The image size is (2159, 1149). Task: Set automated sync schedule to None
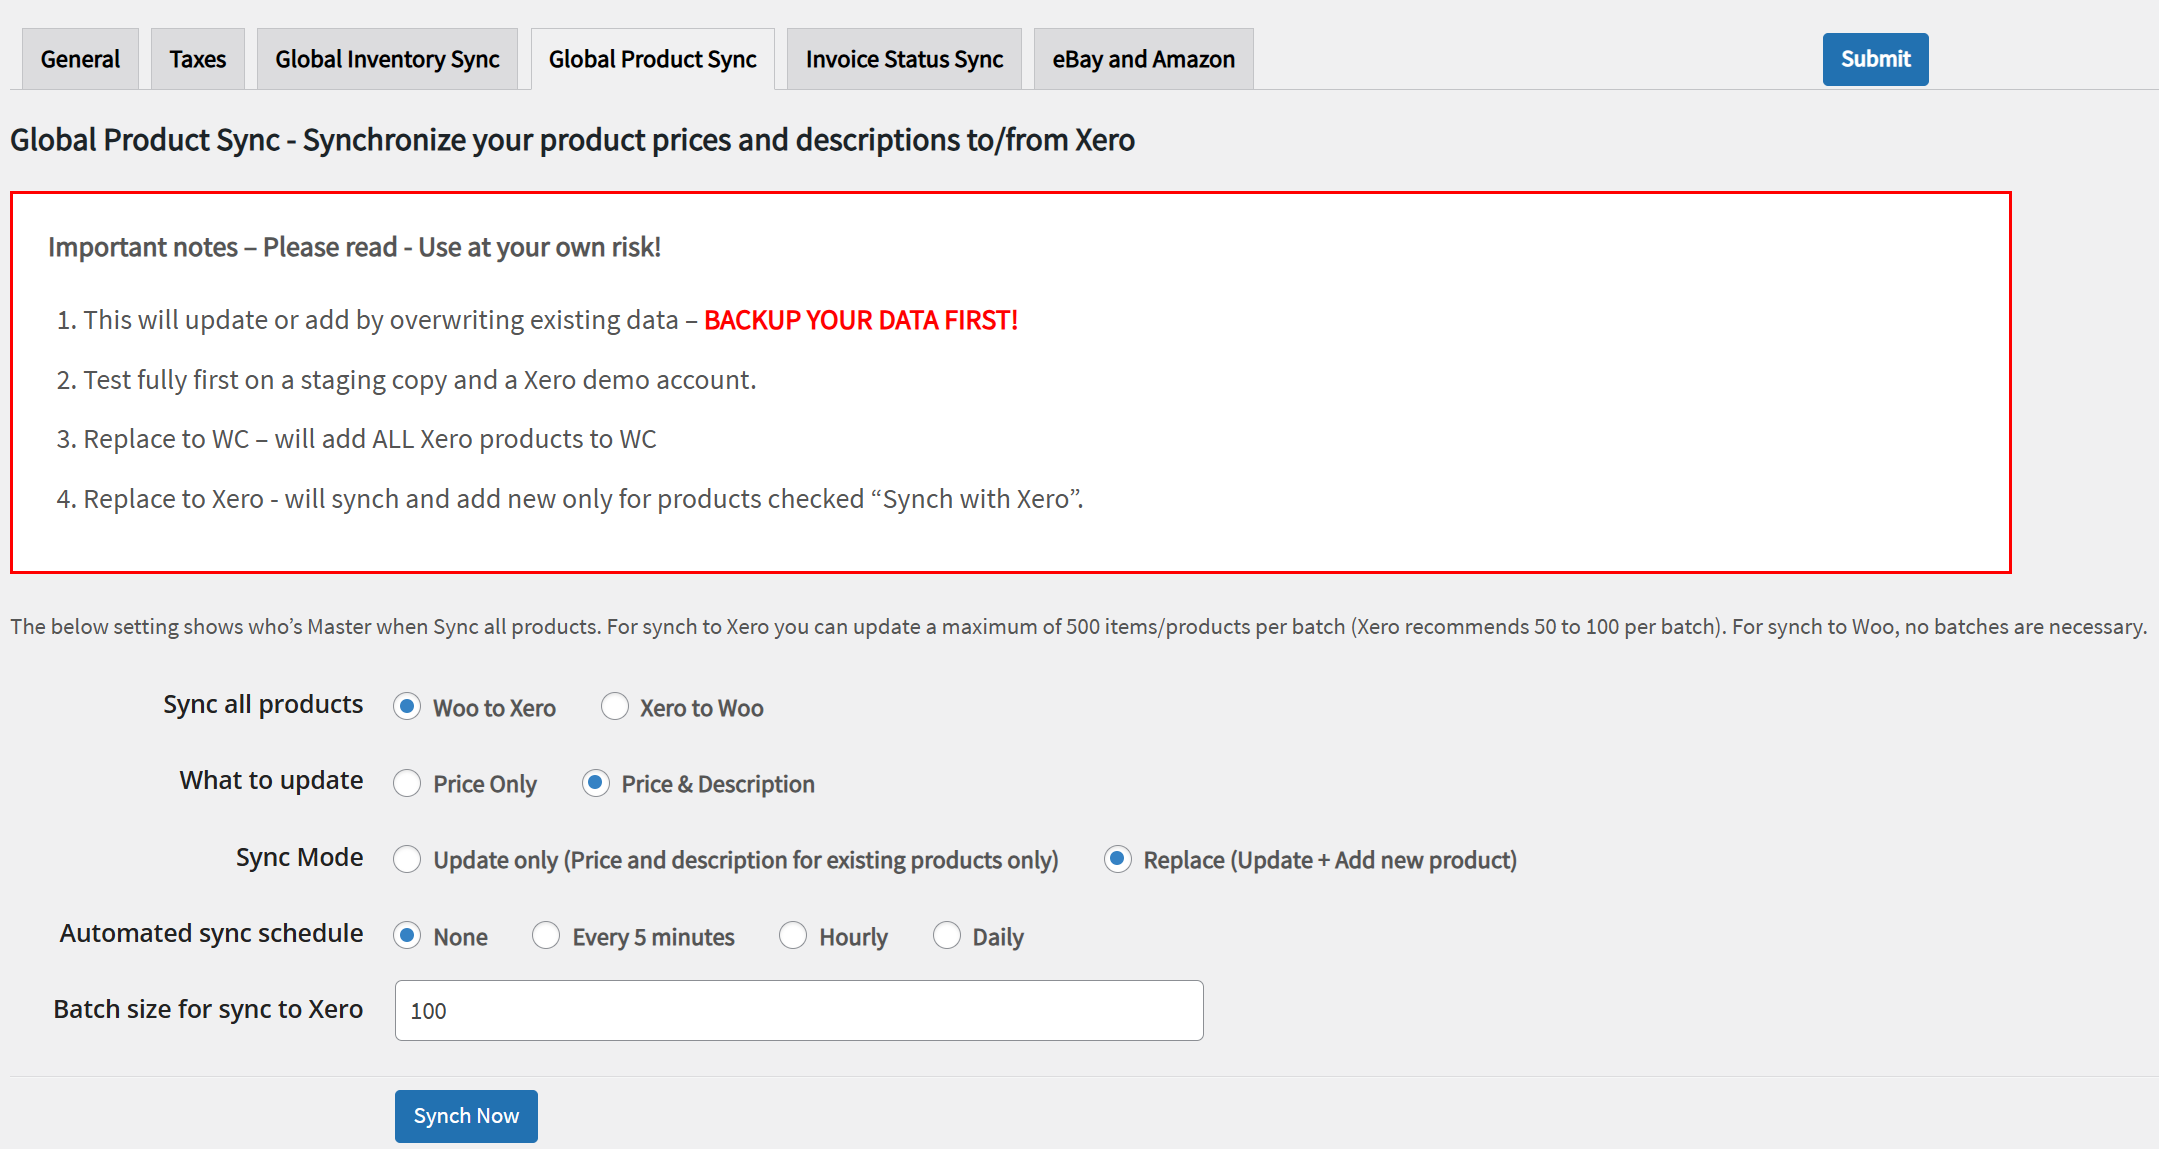click(x=407, y=936)
